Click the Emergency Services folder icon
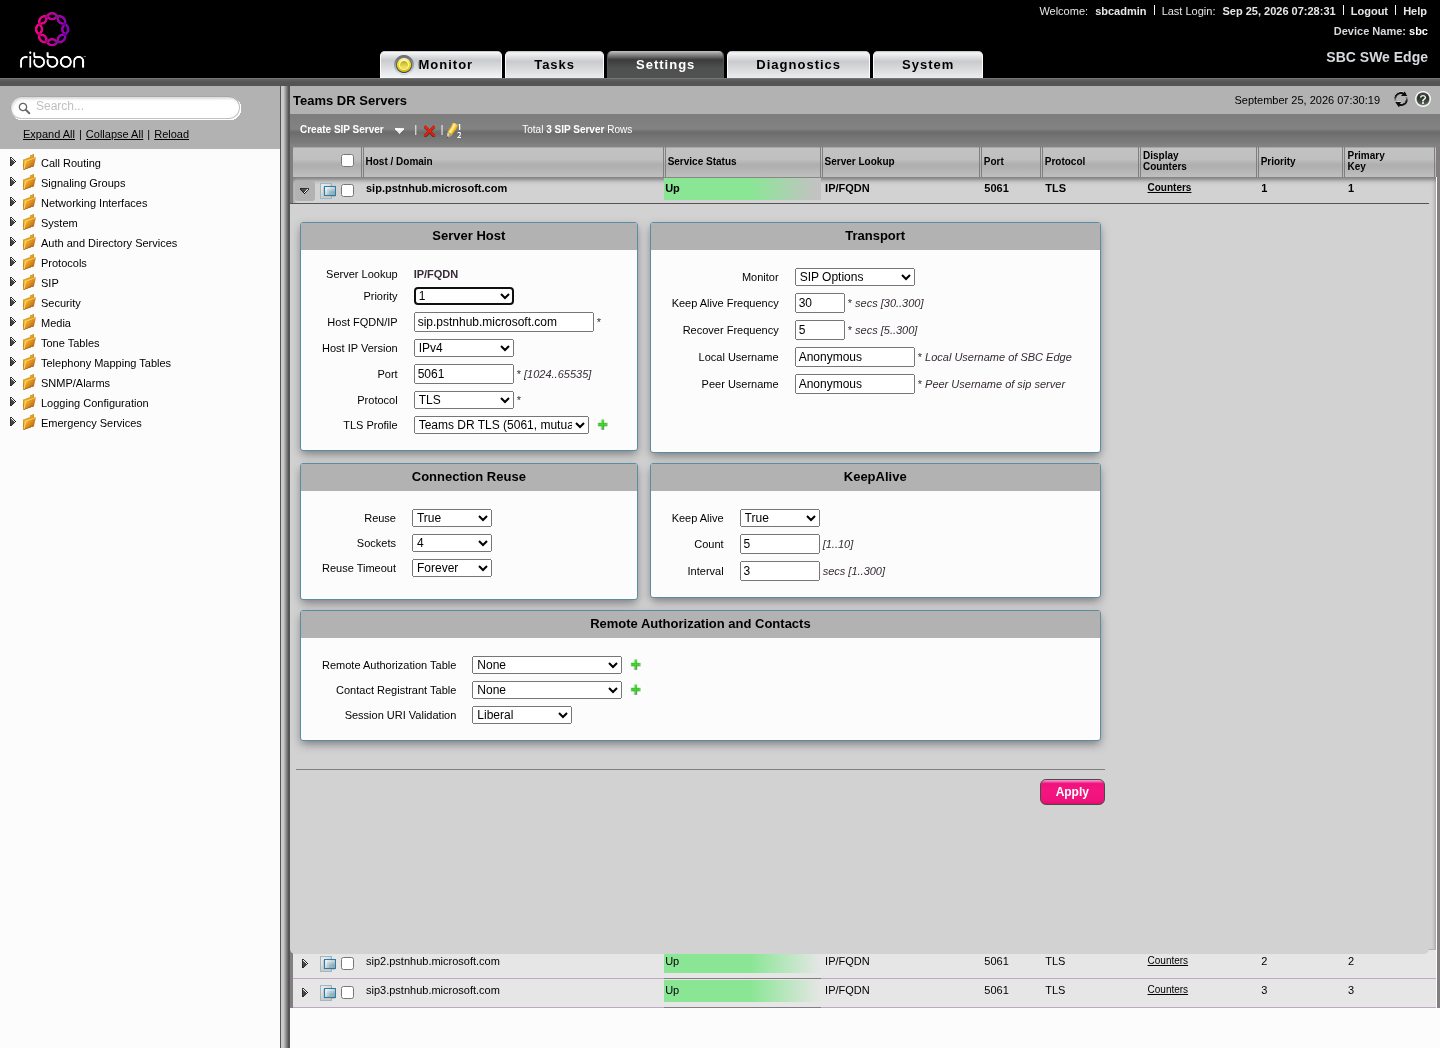 point(29,422)
